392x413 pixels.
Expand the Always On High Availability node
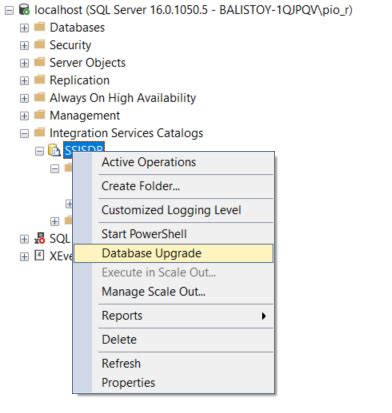tap(24, 98)
